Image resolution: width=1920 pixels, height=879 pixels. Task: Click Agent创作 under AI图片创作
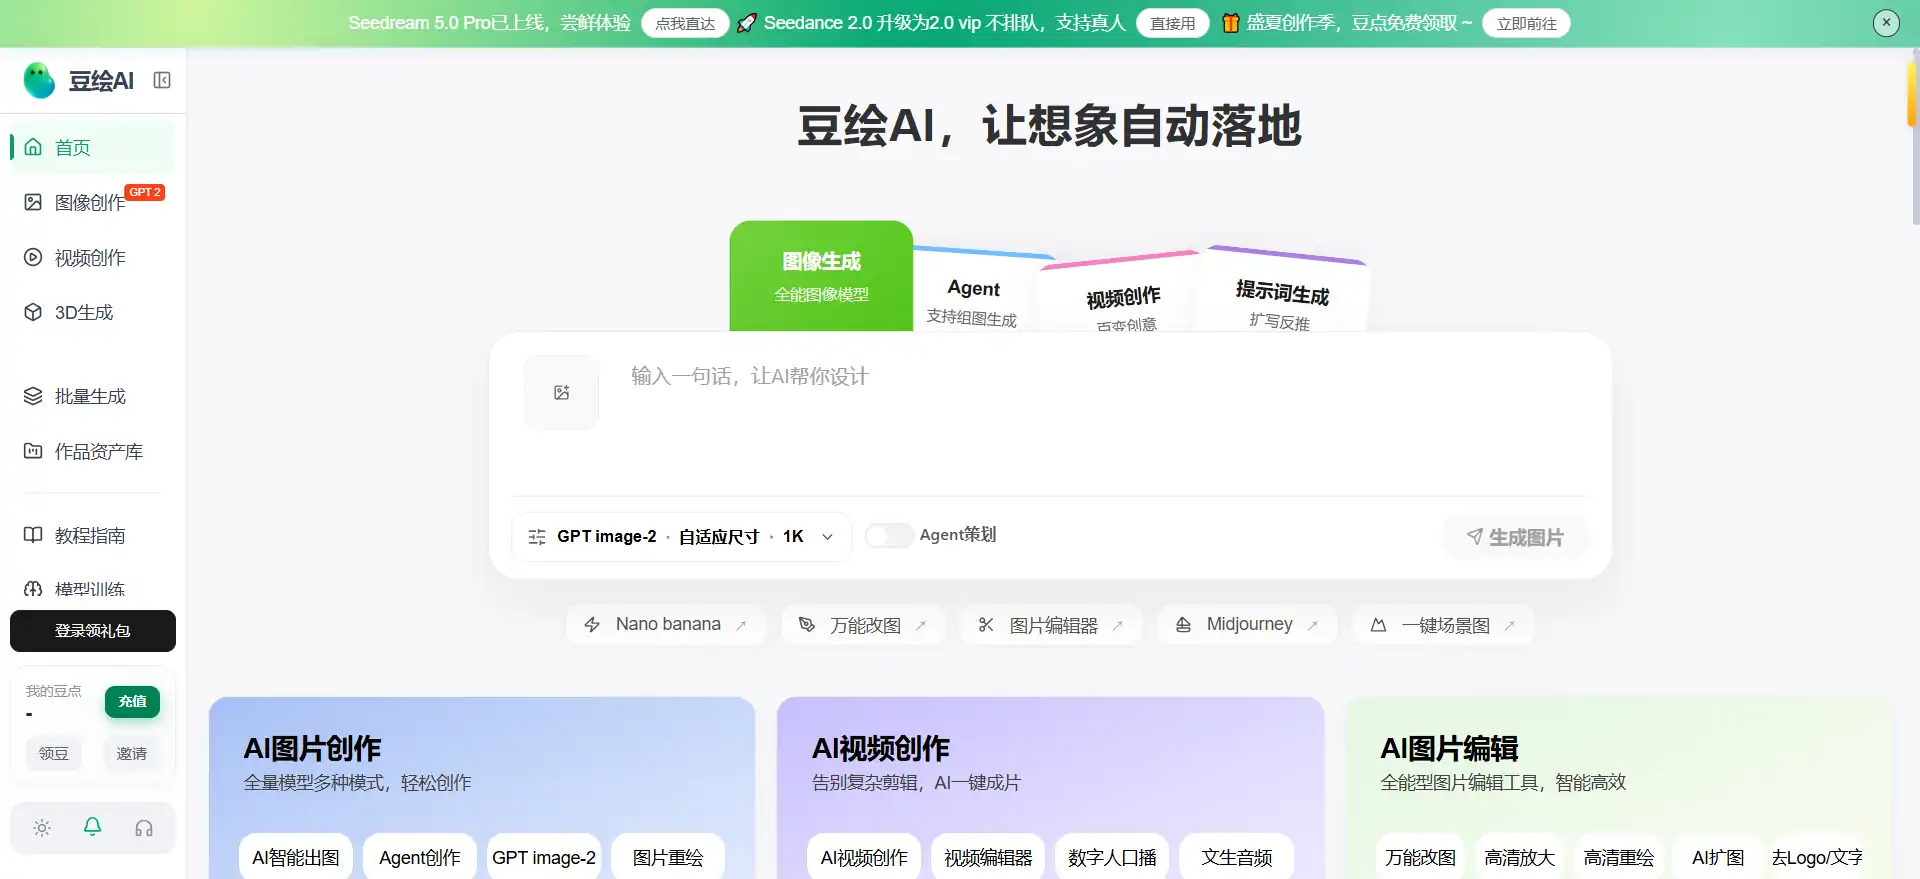coord(420,857)
